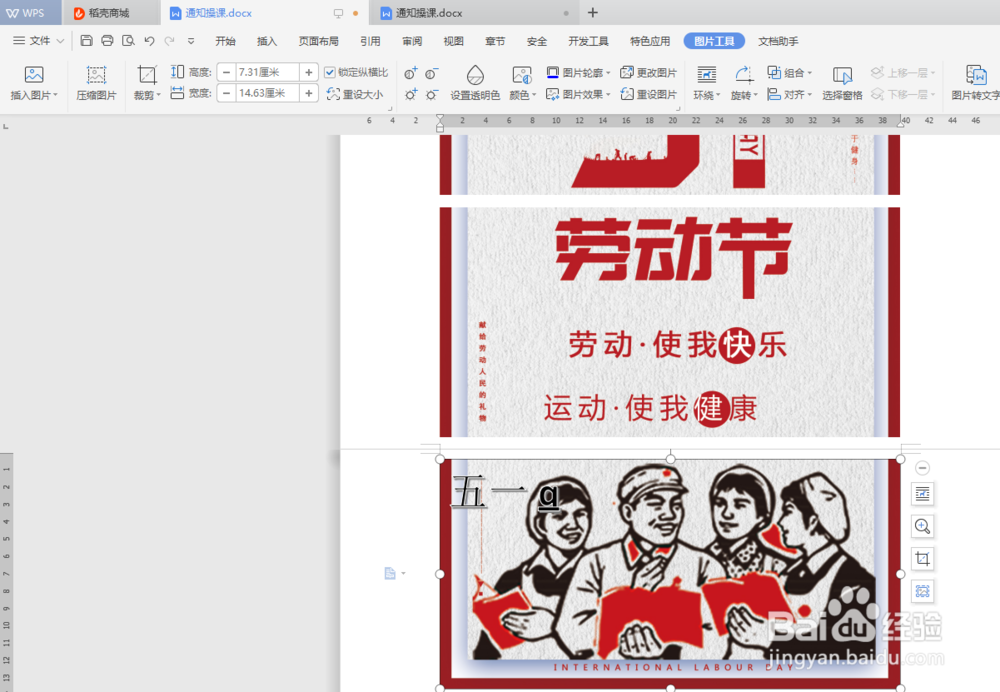Select the crop icon in the floating image toolbar

pyautogui.click(x=922, y=559)
